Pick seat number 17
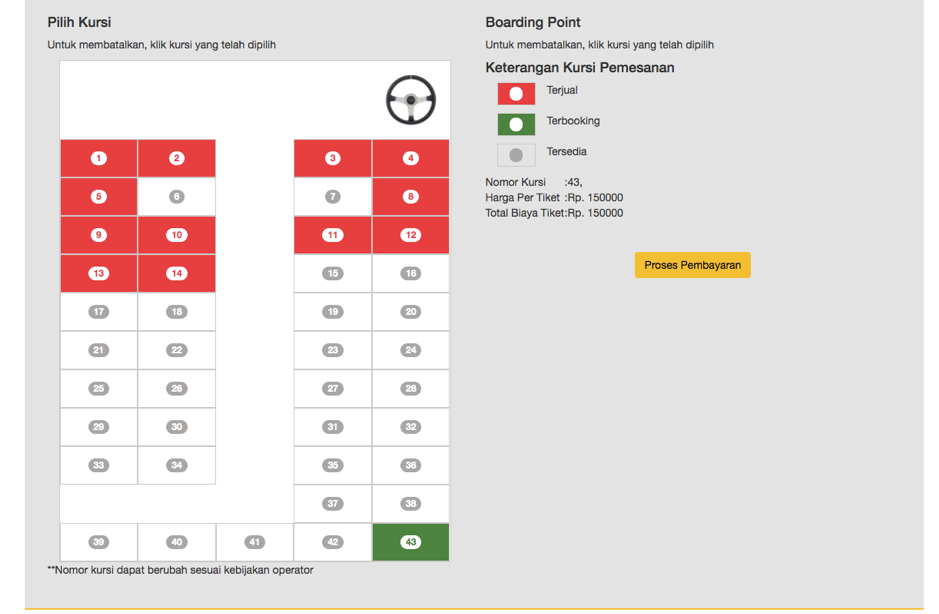The image size is (939, 614). 98,312
